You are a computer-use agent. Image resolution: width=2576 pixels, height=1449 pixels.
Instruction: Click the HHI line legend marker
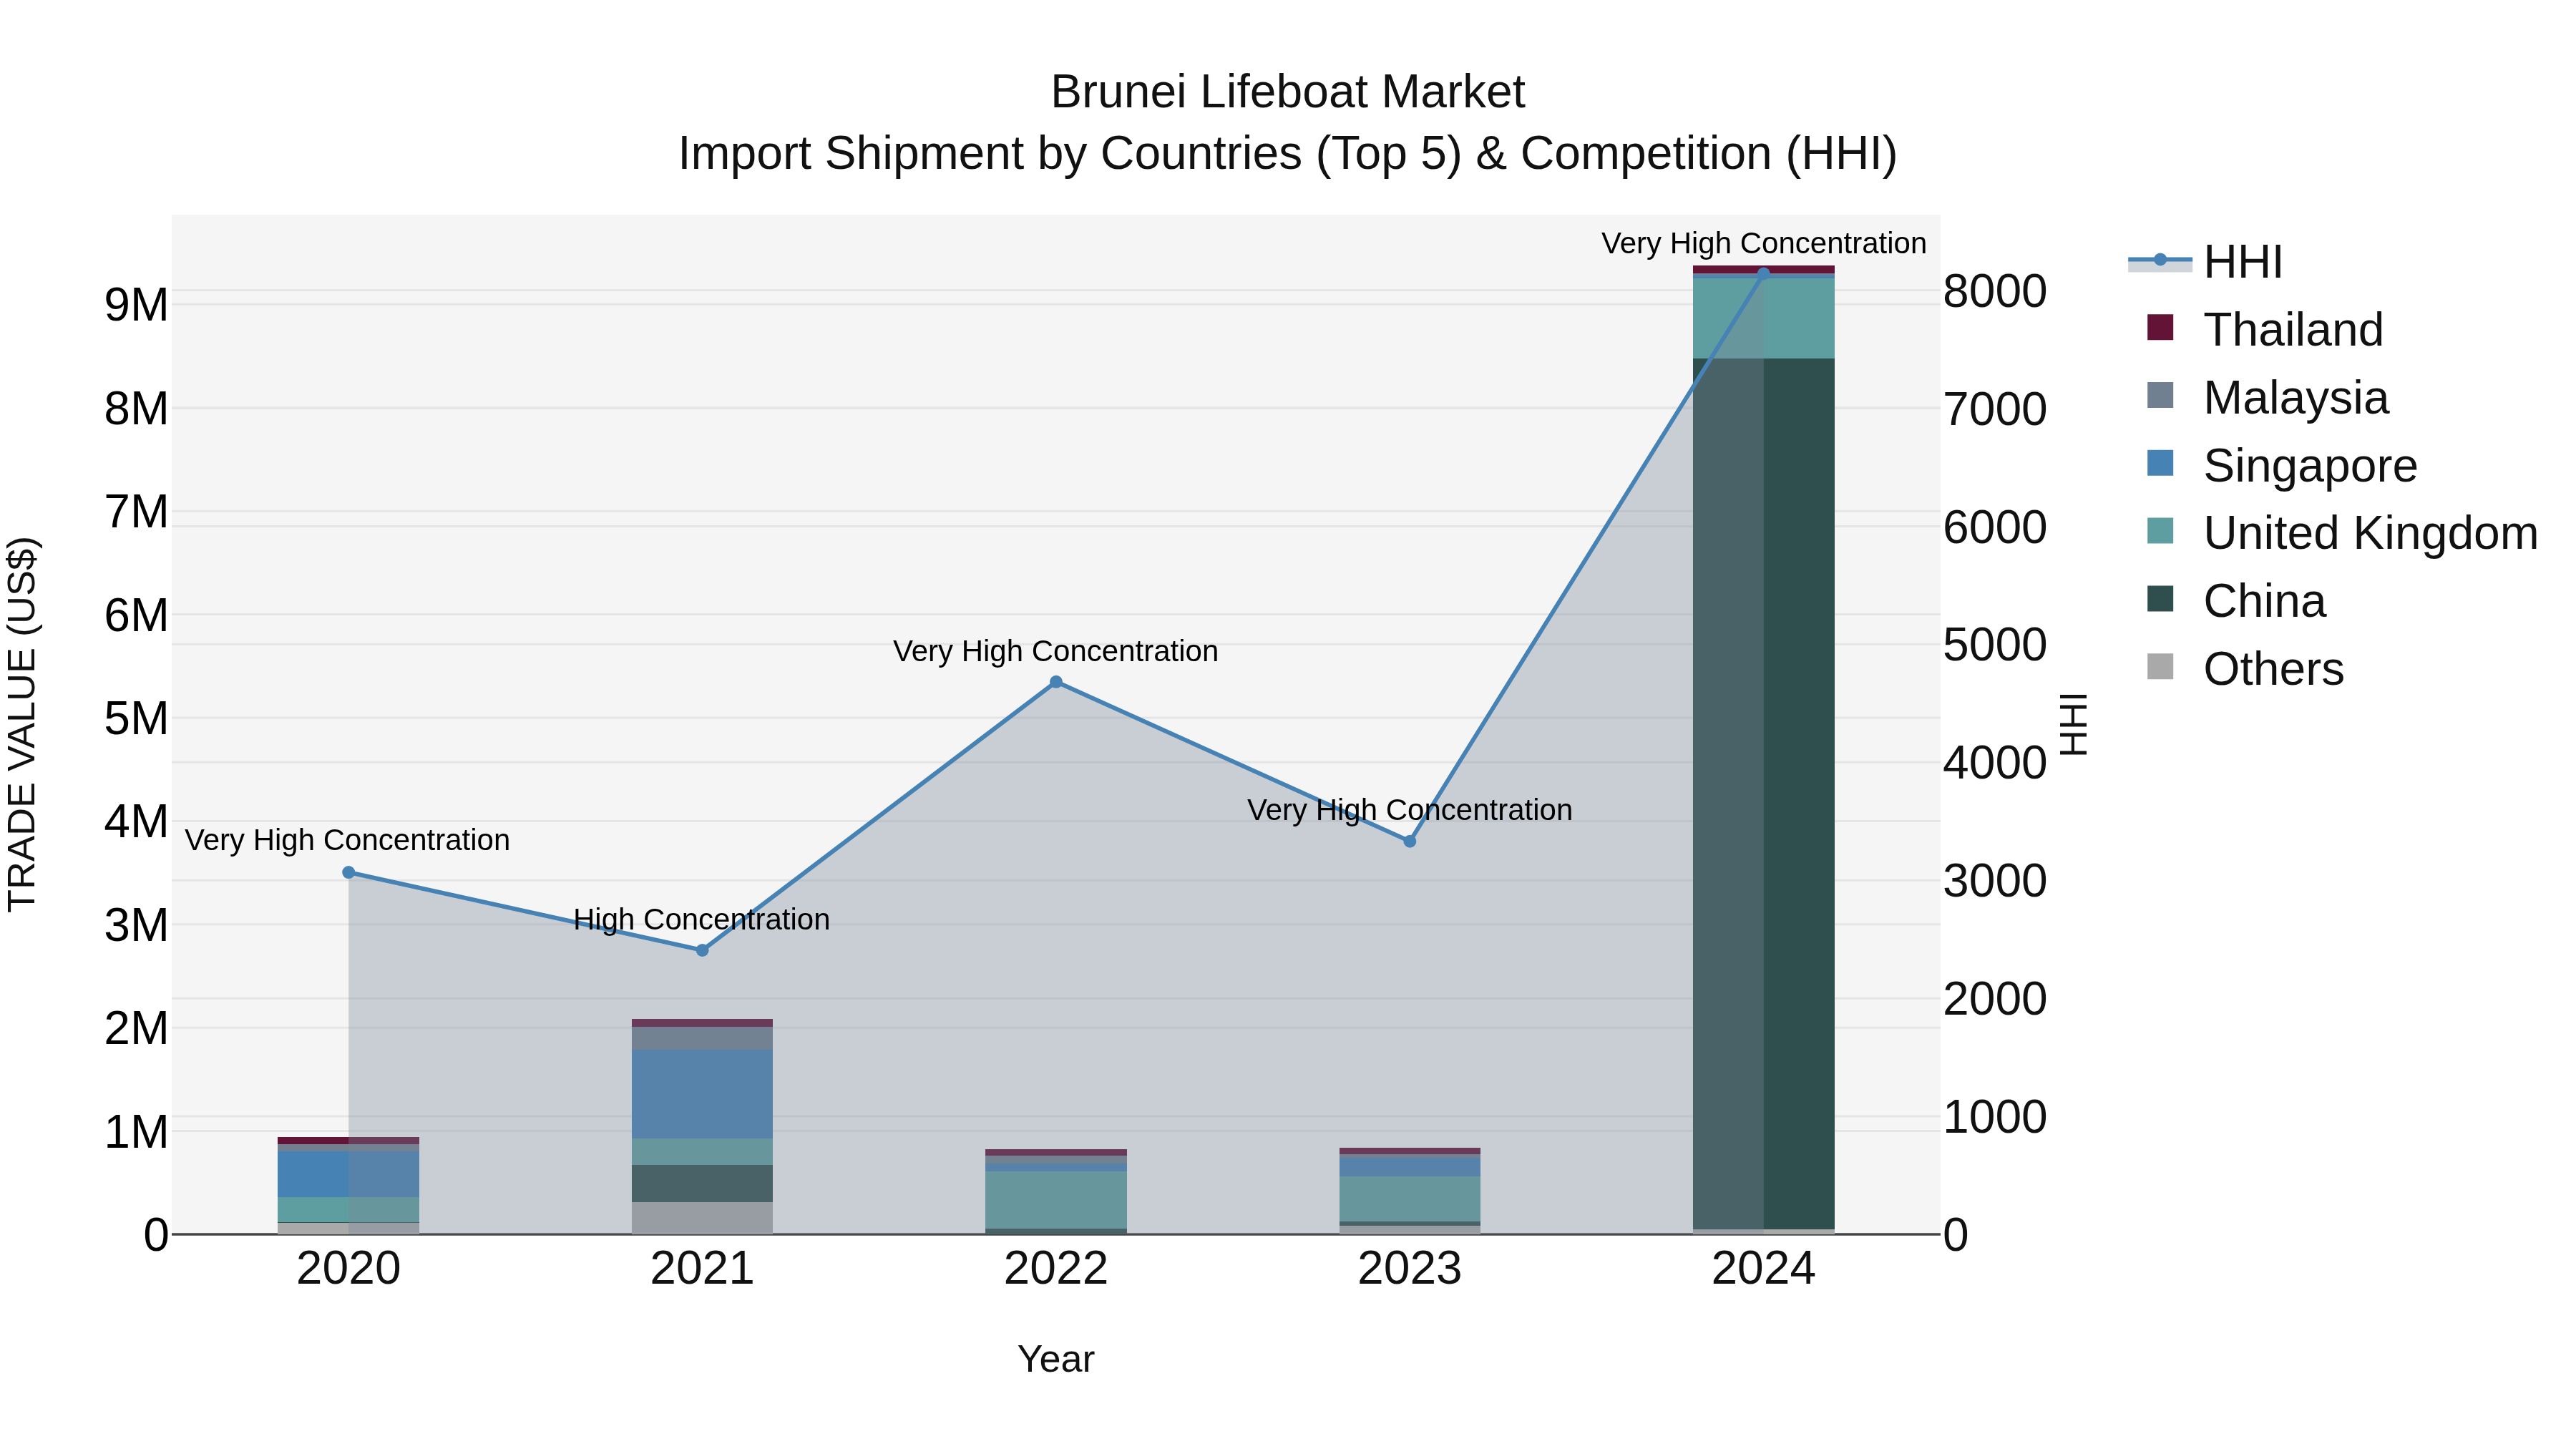[x=2160, y=261]
